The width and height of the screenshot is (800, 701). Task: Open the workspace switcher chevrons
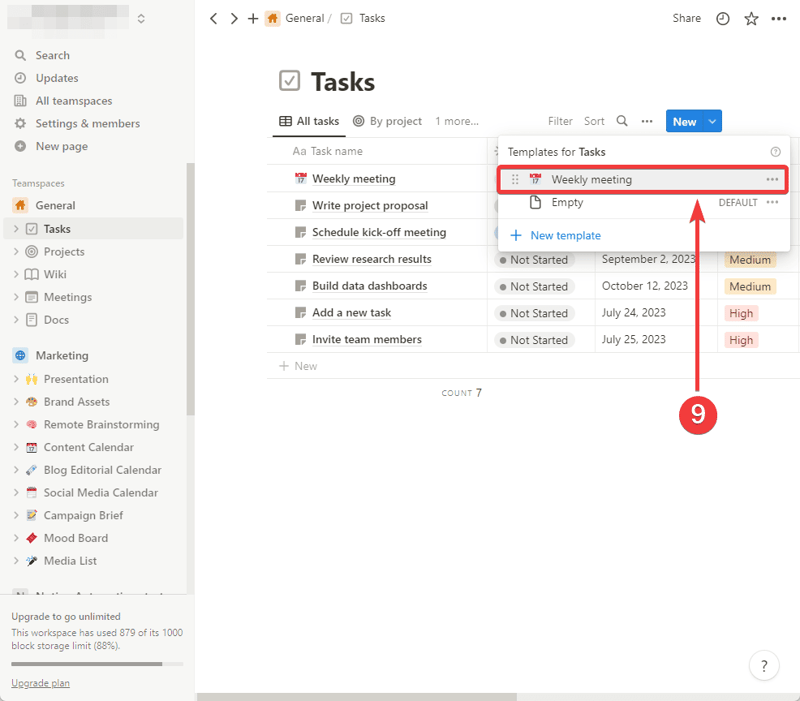pyautogui.click(x=141, y=18)
